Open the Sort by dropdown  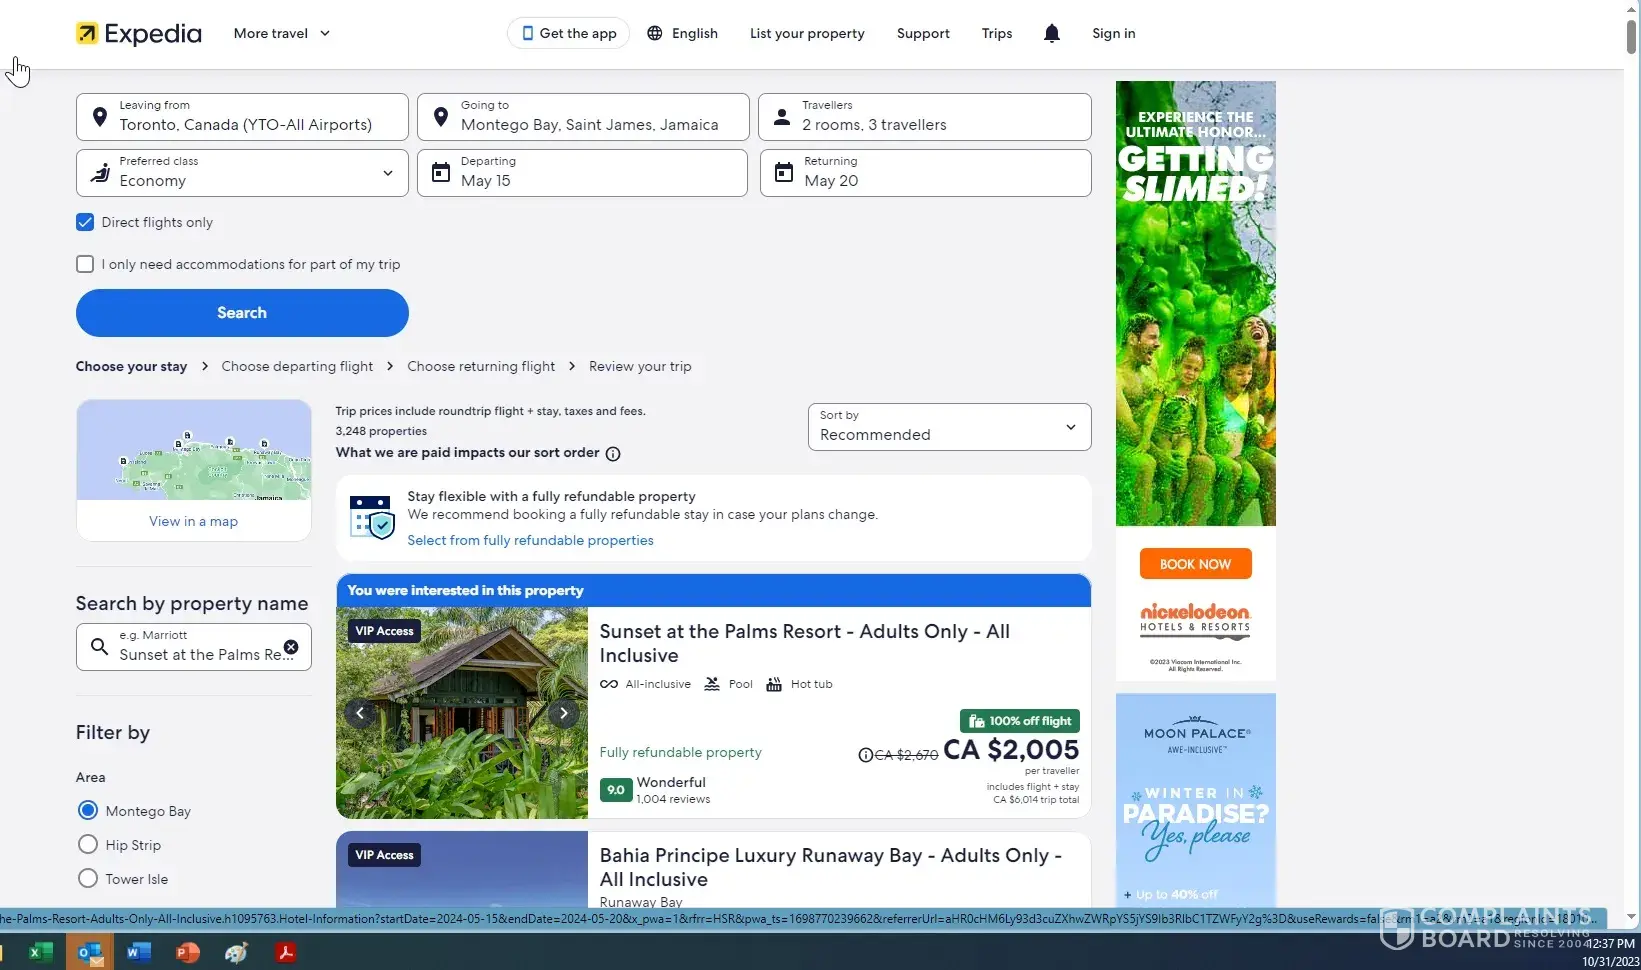(x=948, y=427)
